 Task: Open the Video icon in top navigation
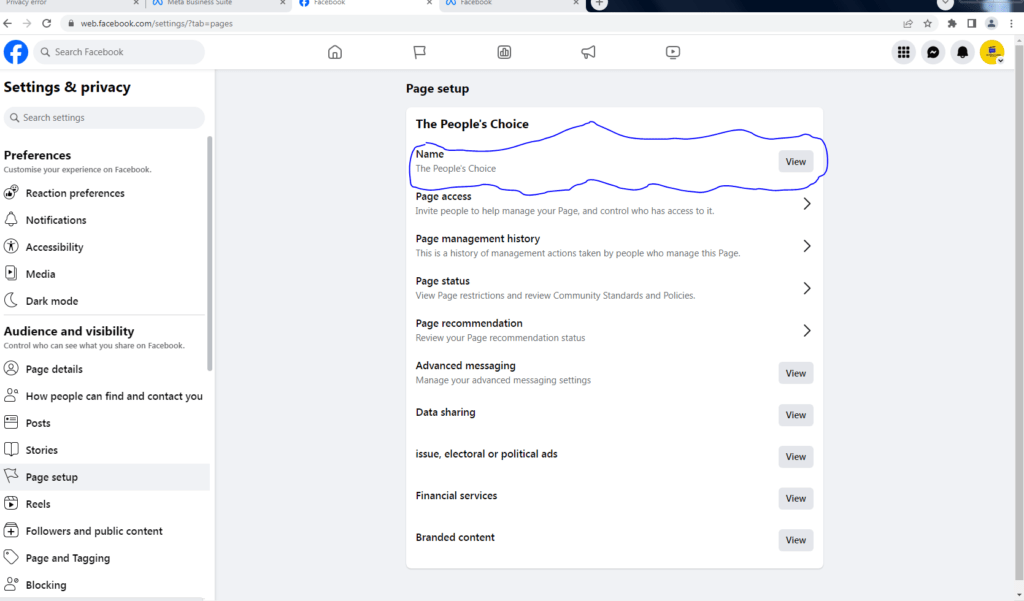[x=673, y=52]
